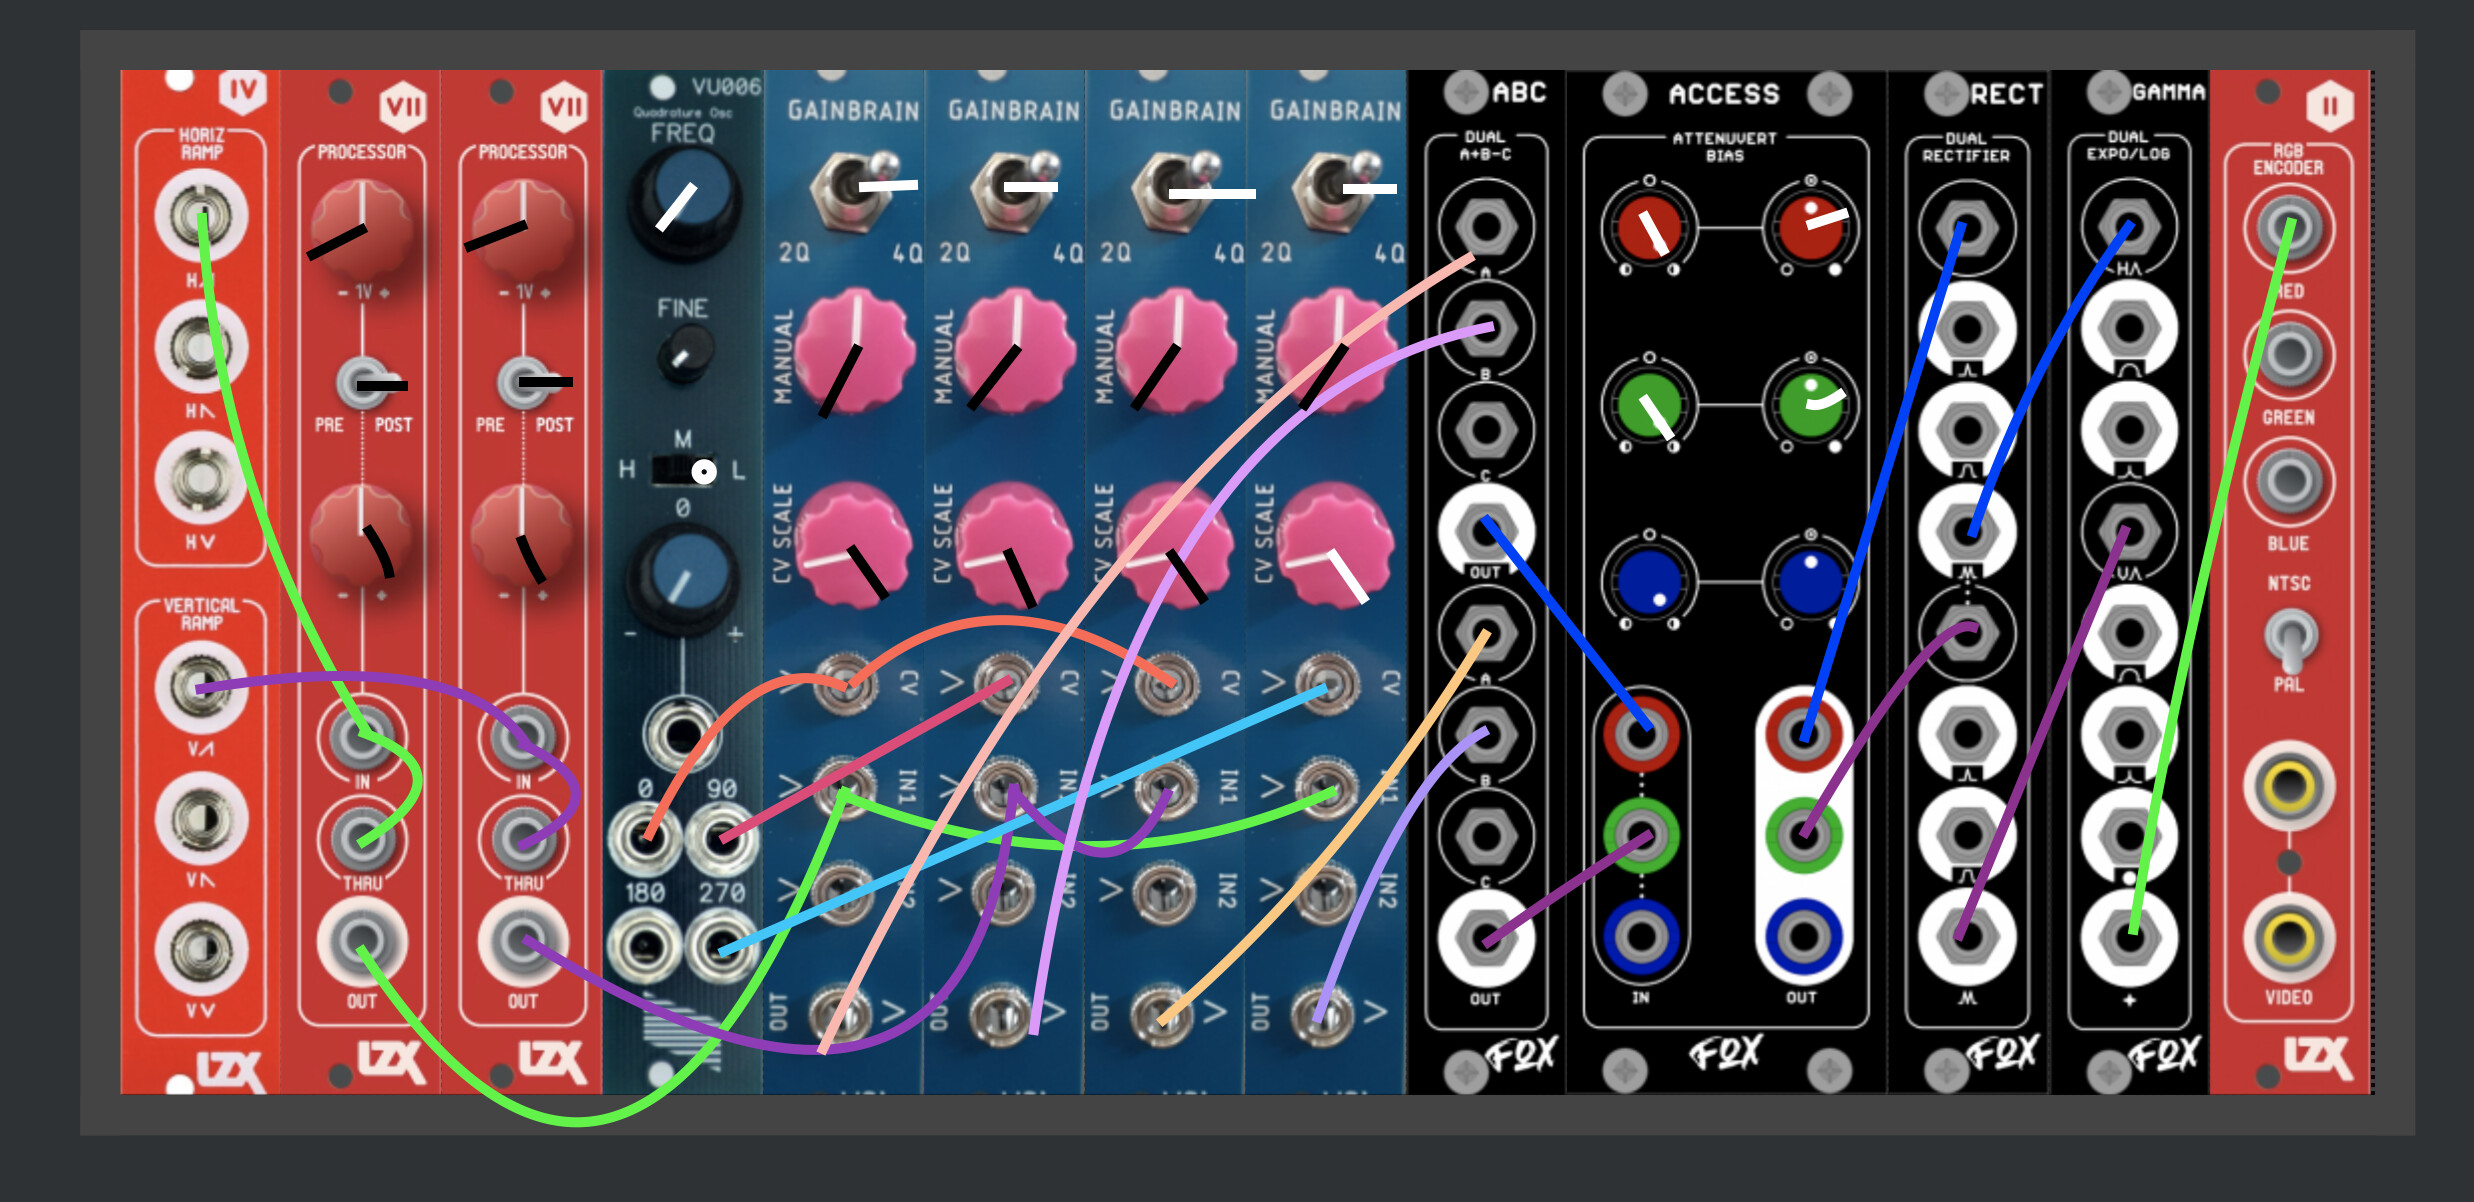Select the topmost A input jack on ABC
The image size is (2474, 1202).
coord(1485,227)
